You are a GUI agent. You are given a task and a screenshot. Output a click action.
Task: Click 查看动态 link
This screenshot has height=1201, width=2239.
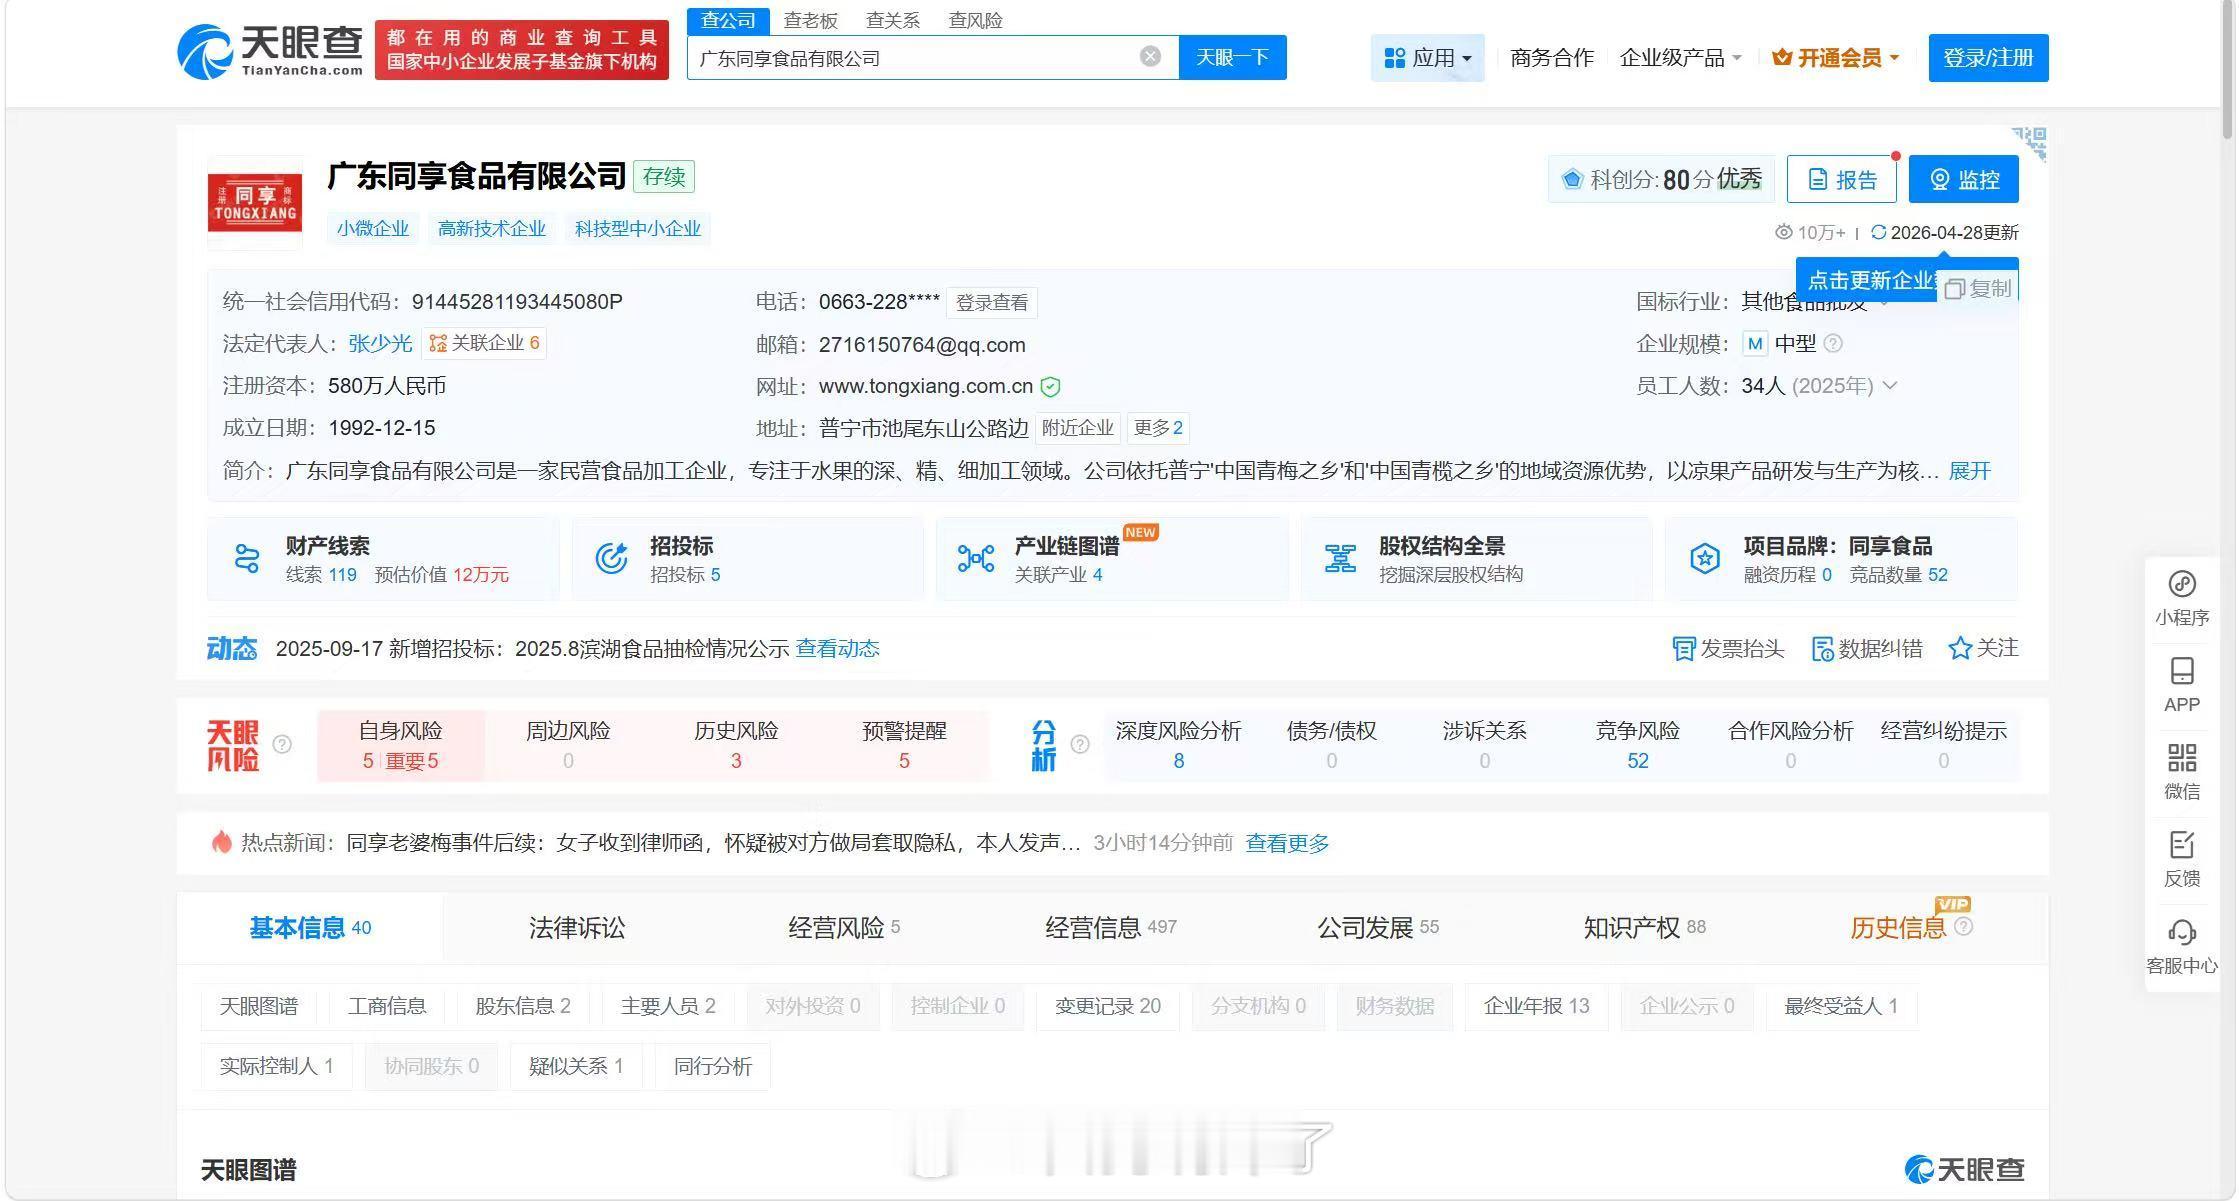point(837,649)
